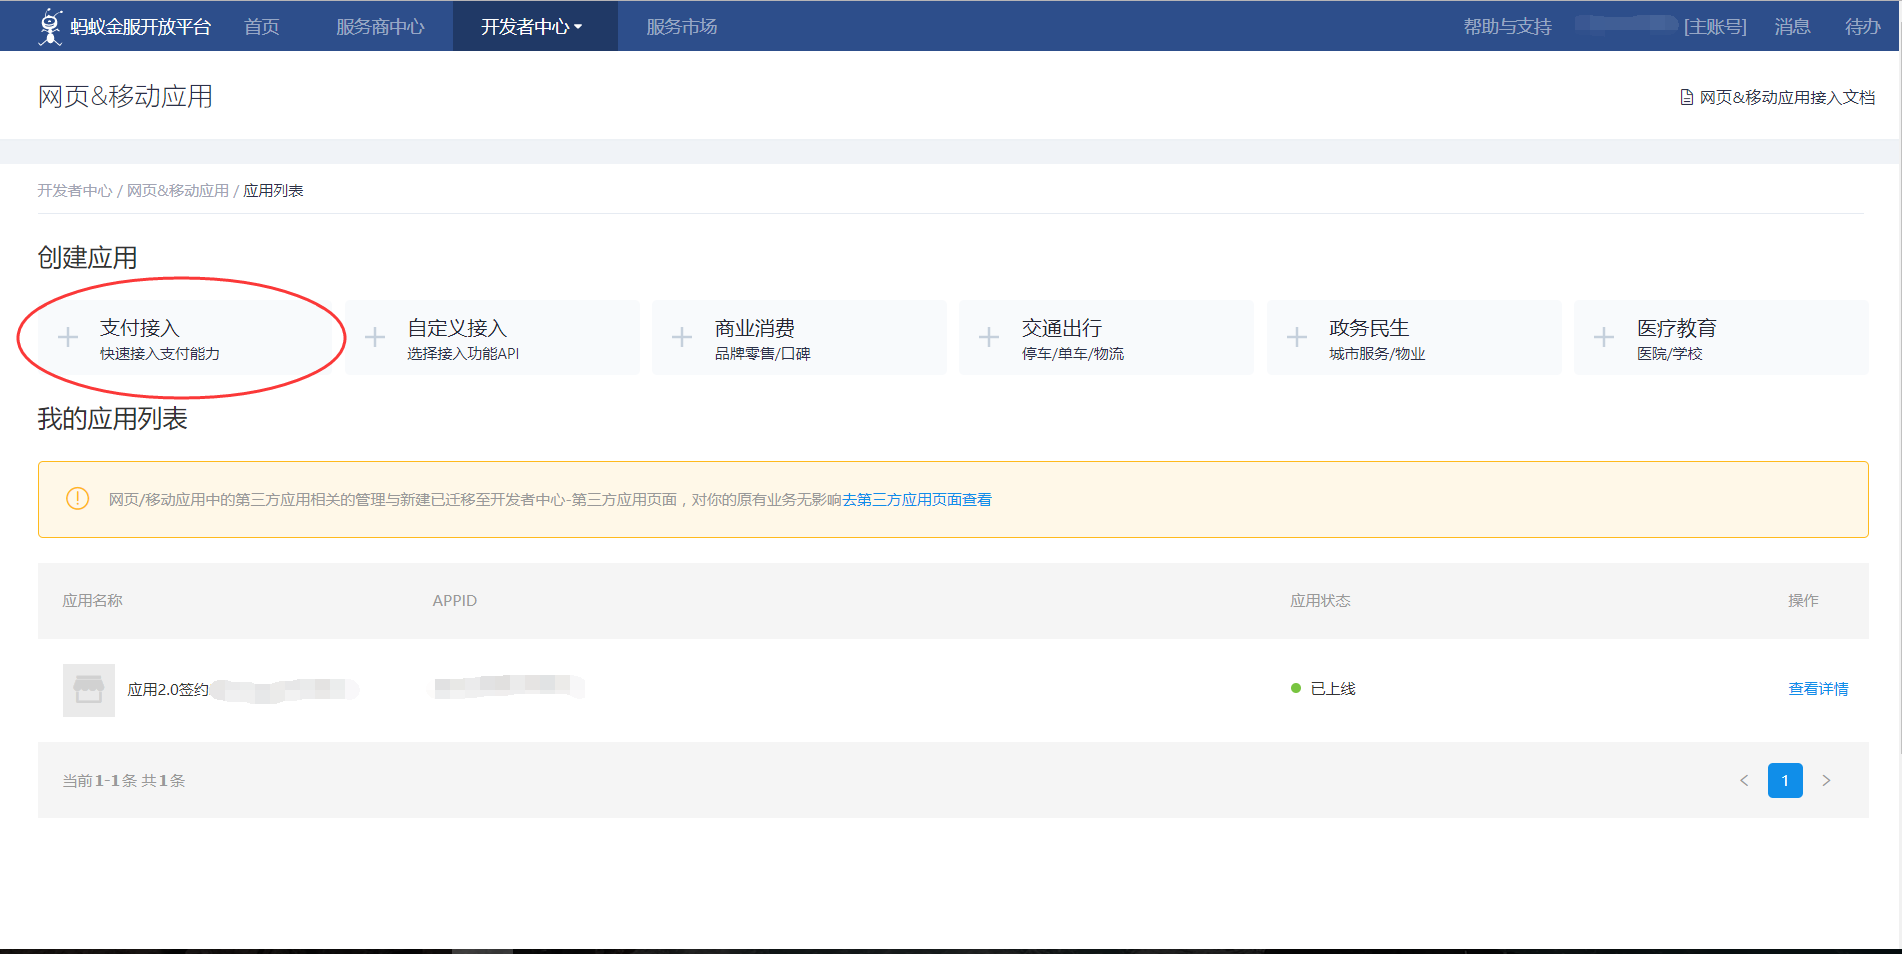This screenshot has height=954, width=1902.
Task: Click the plus icon on 医疗教育 card
Action: point(1604,338)
